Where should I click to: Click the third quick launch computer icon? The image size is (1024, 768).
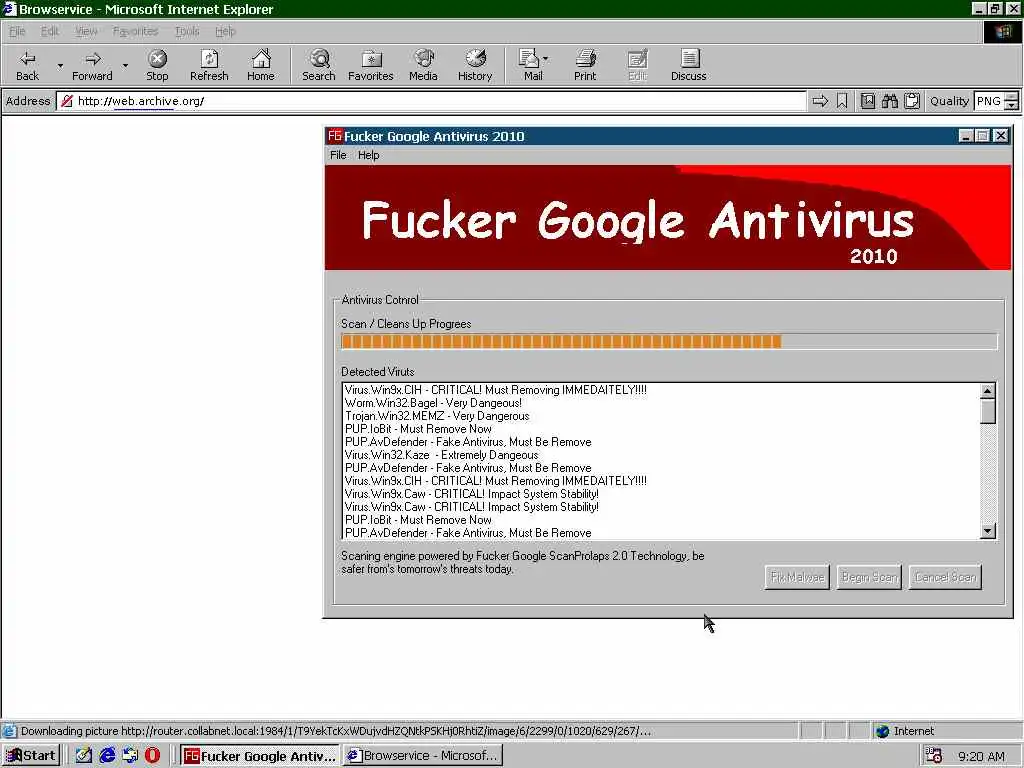130,756
